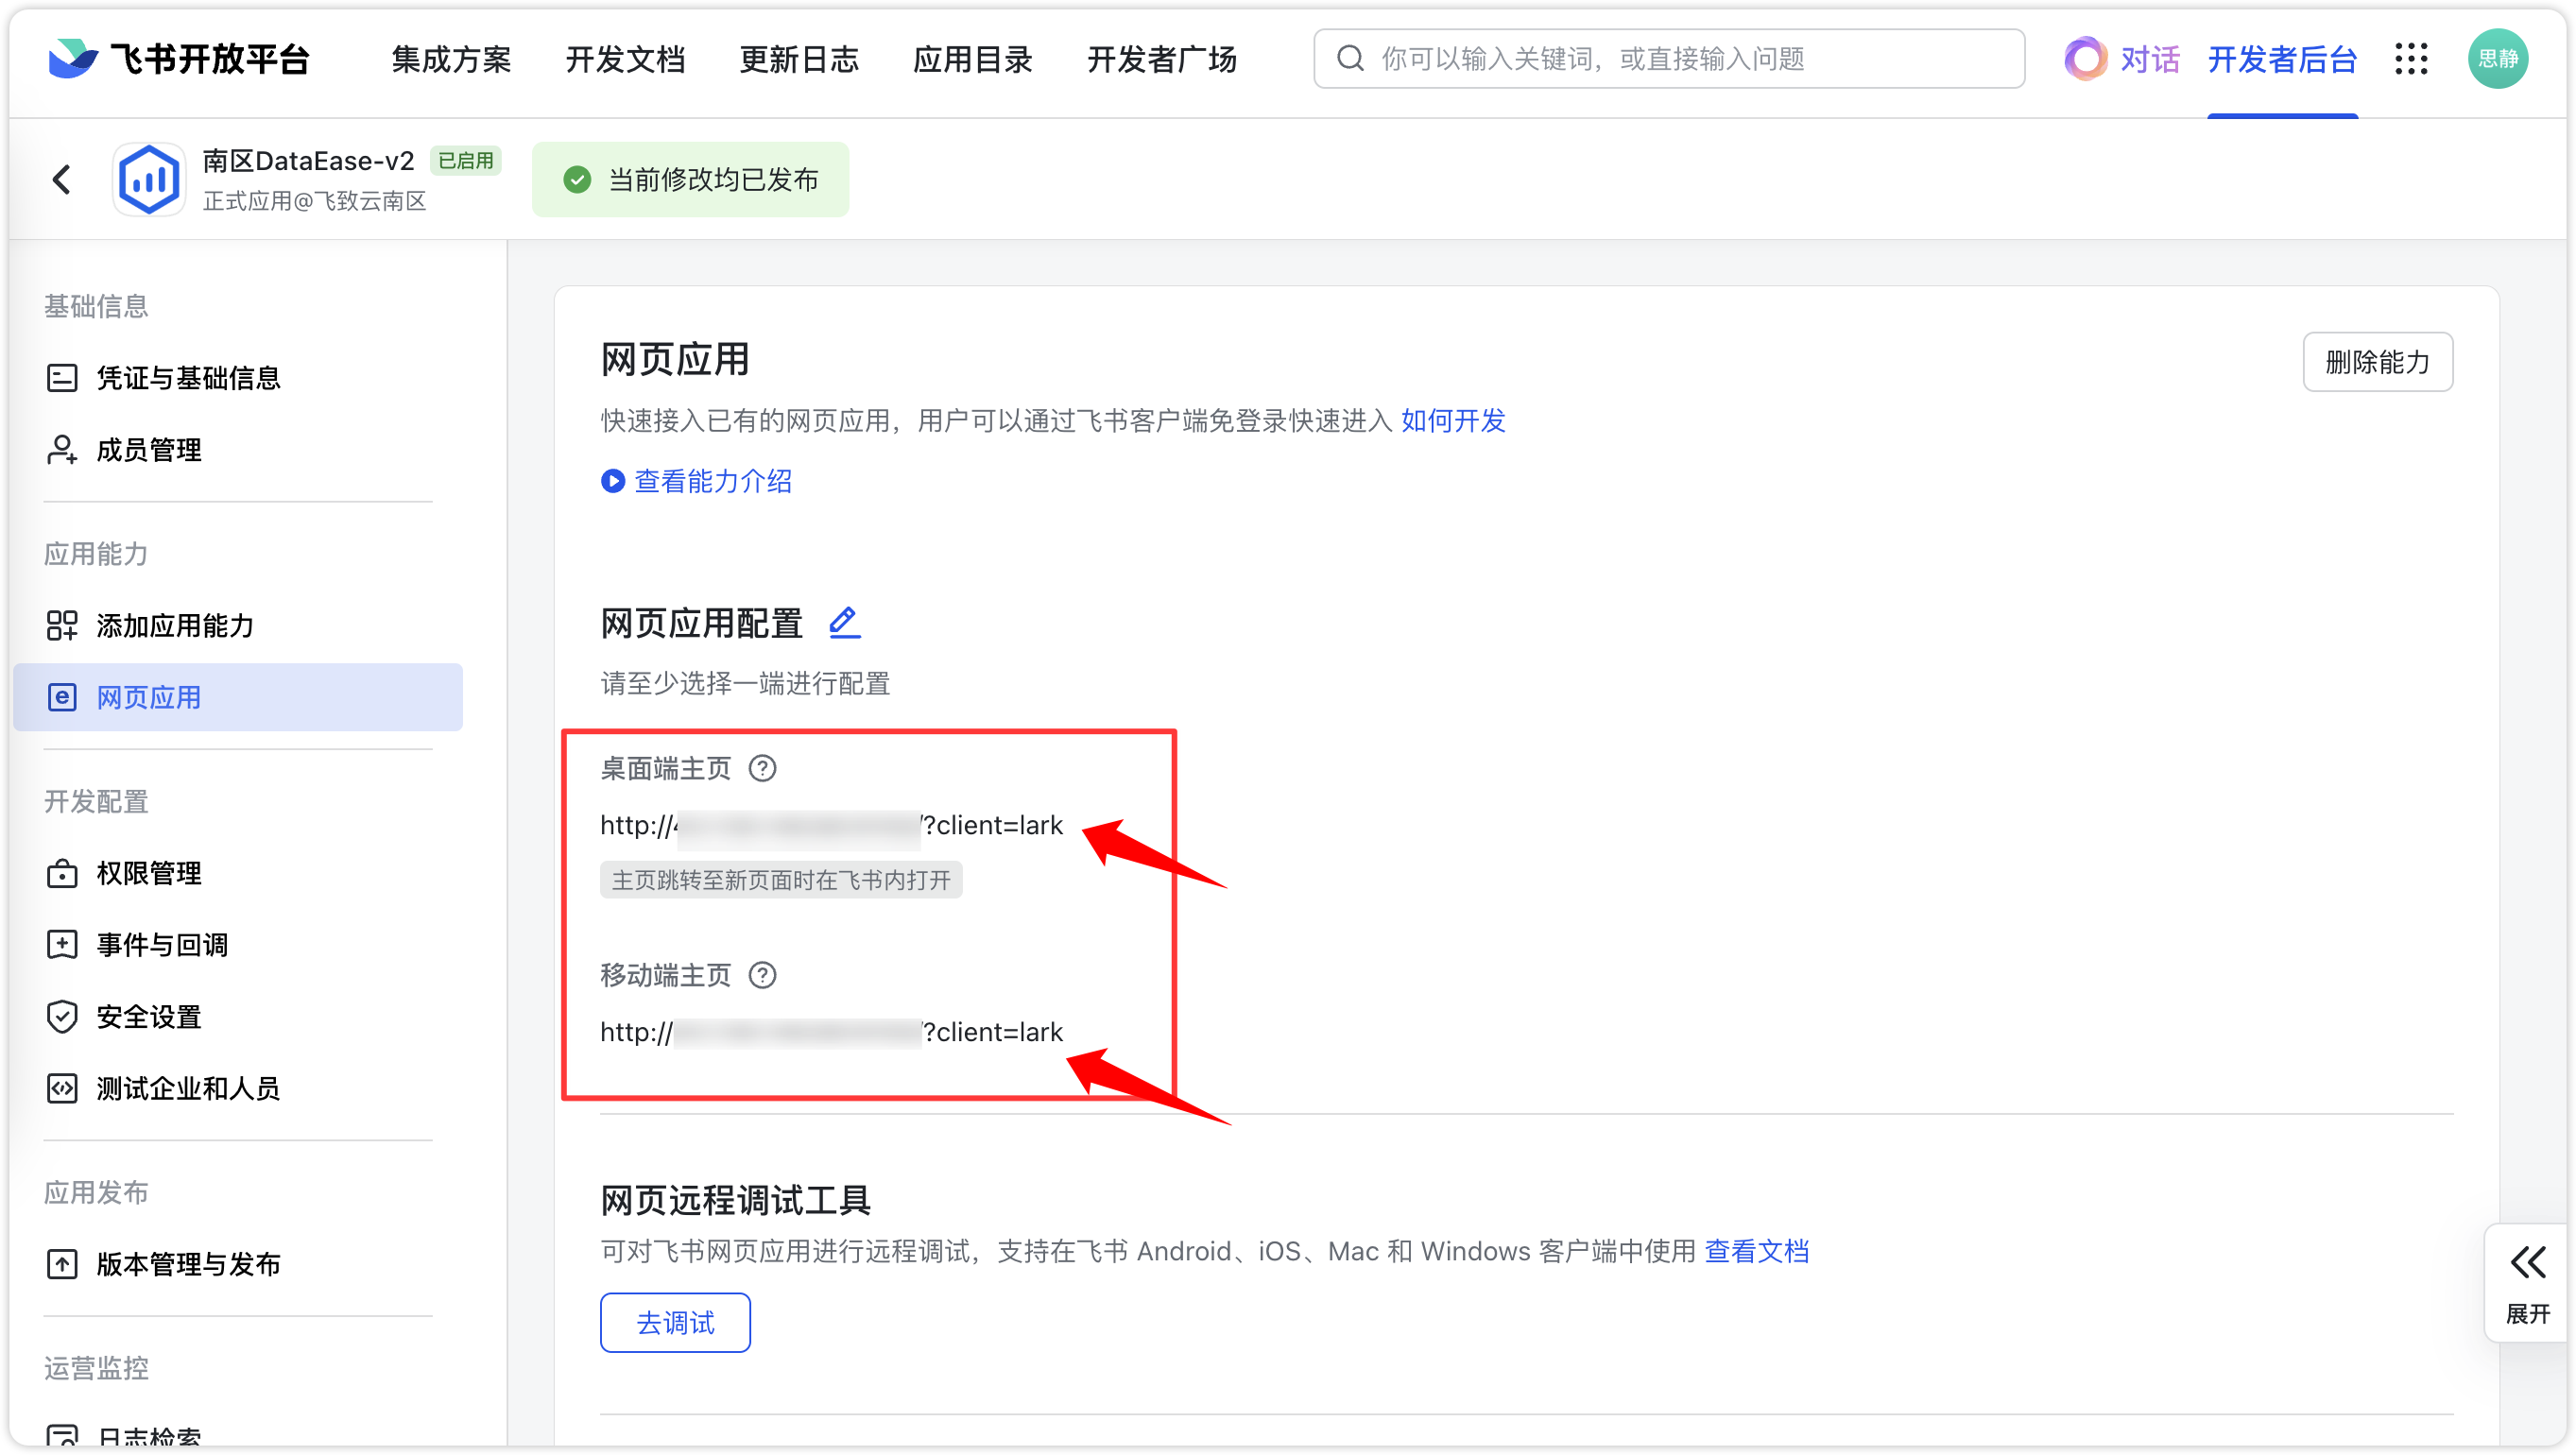Open the 如何开发 link
The width and height of the screenshot is (2576, 1455).
coord(1453,421)
